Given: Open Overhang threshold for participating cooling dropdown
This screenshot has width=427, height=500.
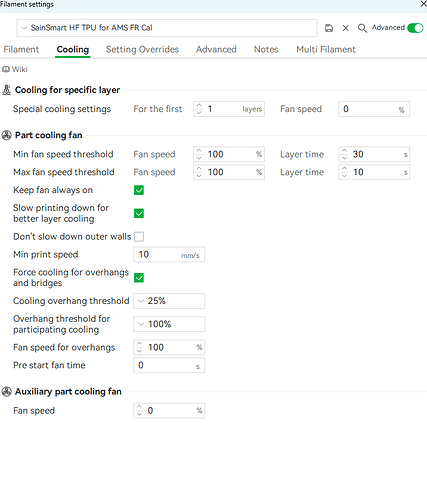Looking at the screenshot, I should pyautogui.click(x=169, y=324).
